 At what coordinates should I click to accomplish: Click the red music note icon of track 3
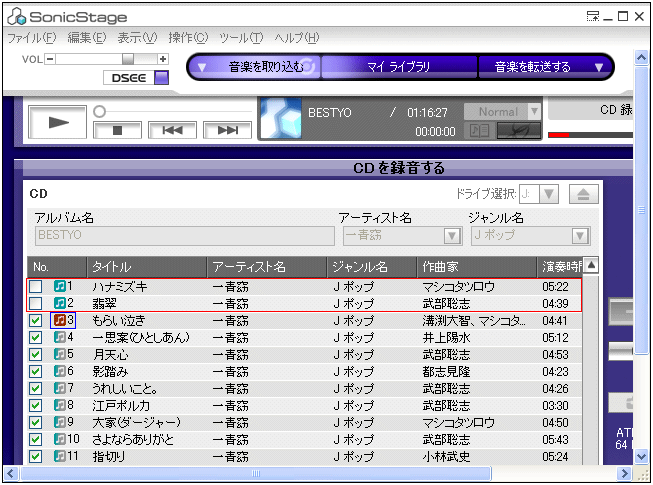(60, 320)
